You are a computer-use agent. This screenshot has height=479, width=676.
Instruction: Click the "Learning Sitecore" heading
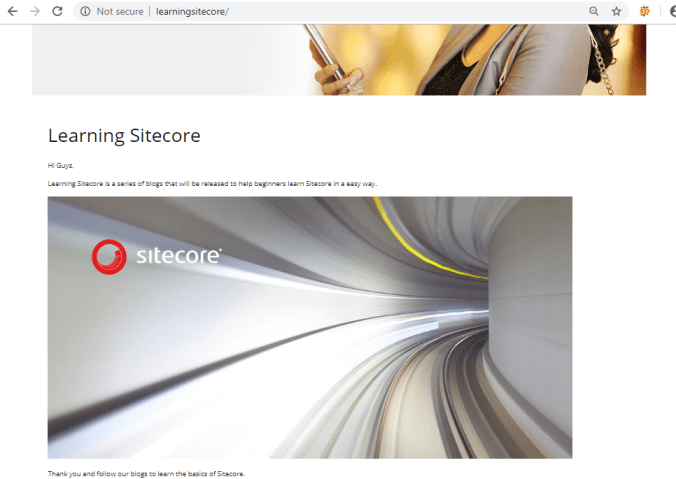click(x=124, y=136)
